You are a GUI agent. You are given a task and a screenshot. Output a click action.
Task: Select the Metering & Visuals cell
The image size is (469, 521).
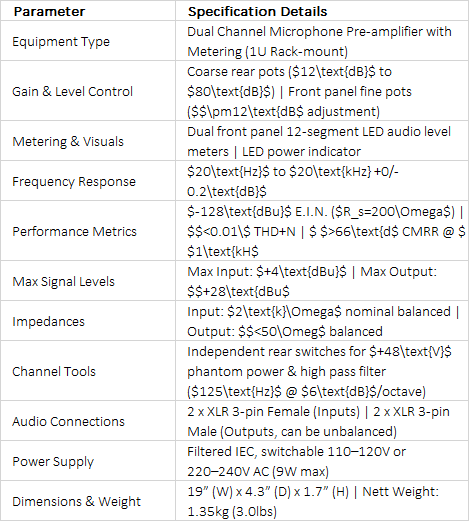[x=88, y=141]
